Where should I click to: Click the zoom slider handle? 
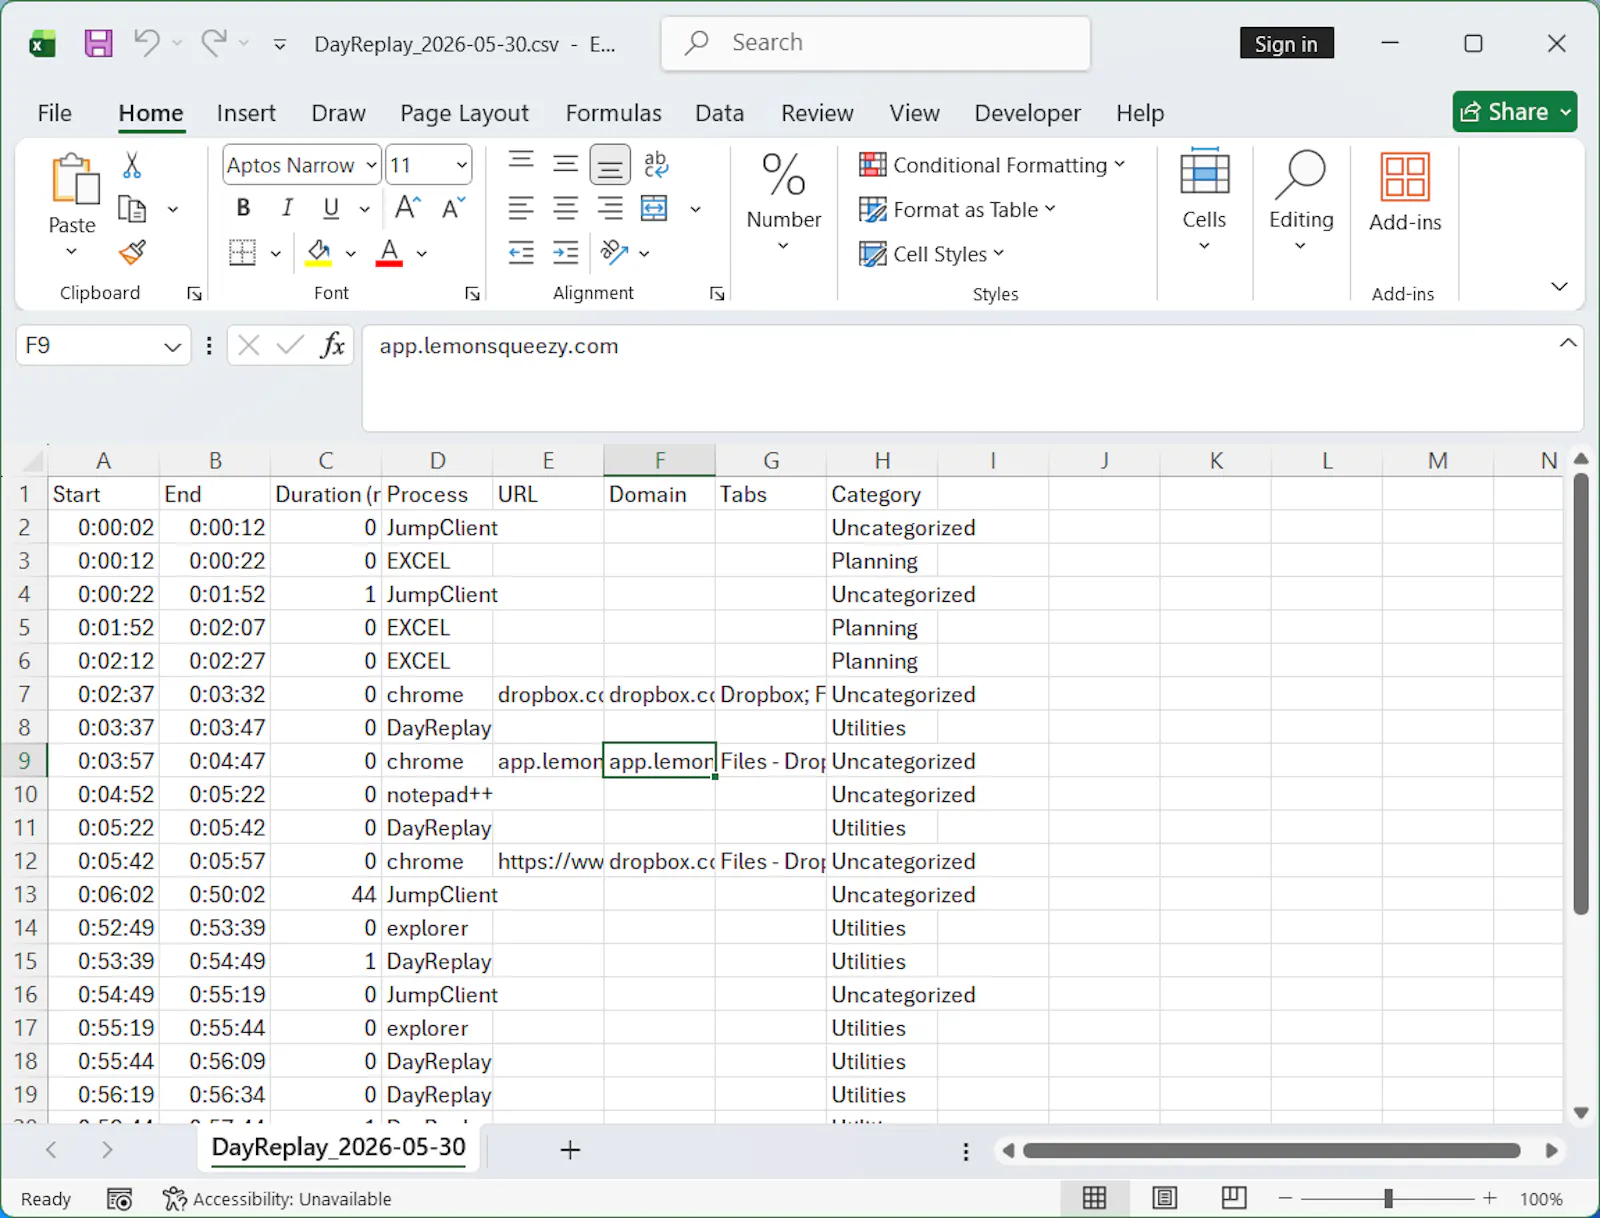pyautogui.click(x=1388, y=1198)
